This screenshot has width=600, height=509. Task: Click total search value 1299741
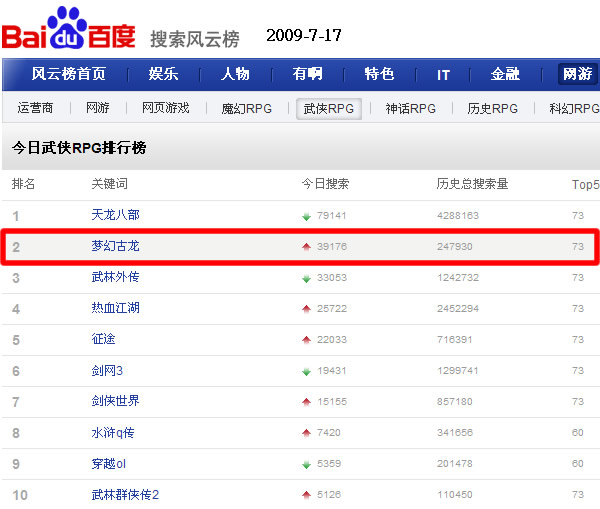458,370
